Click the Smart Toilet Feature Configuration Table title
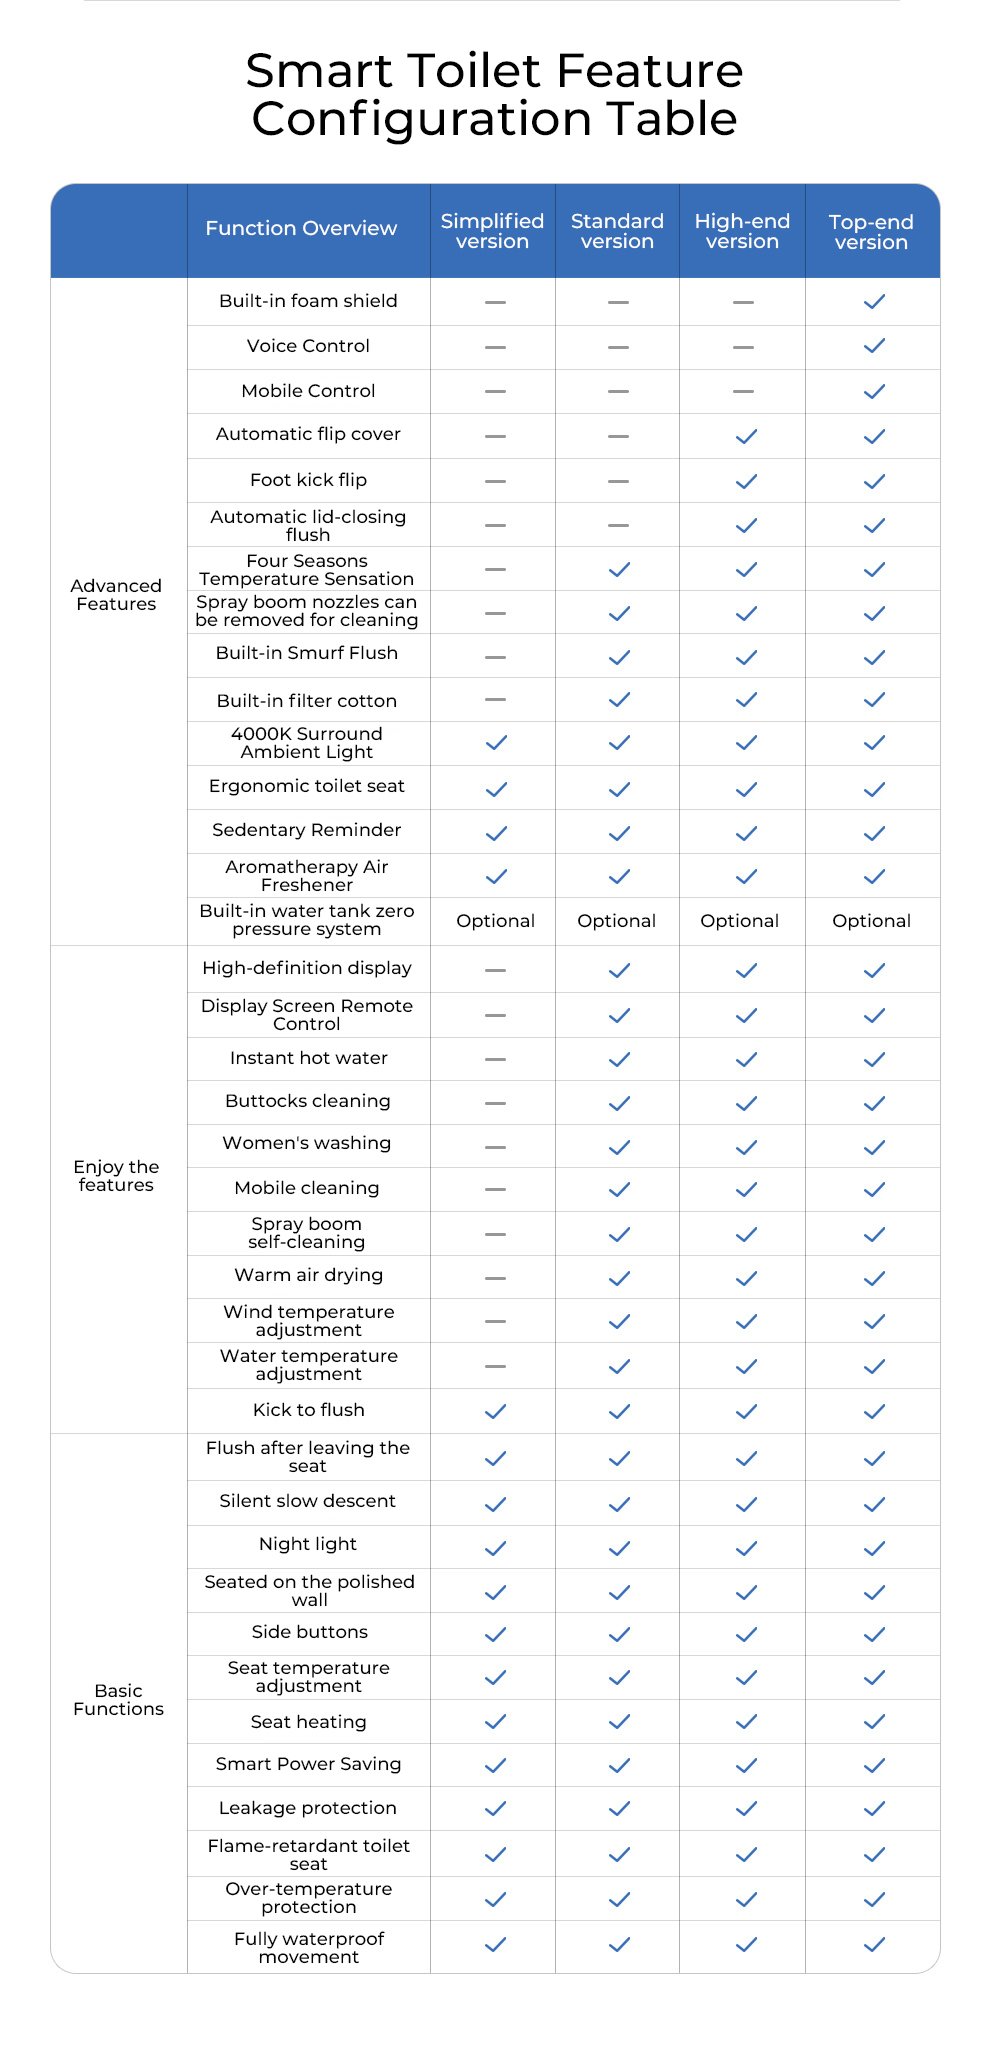Screen dimensions: 990x2051 (495, 95)
